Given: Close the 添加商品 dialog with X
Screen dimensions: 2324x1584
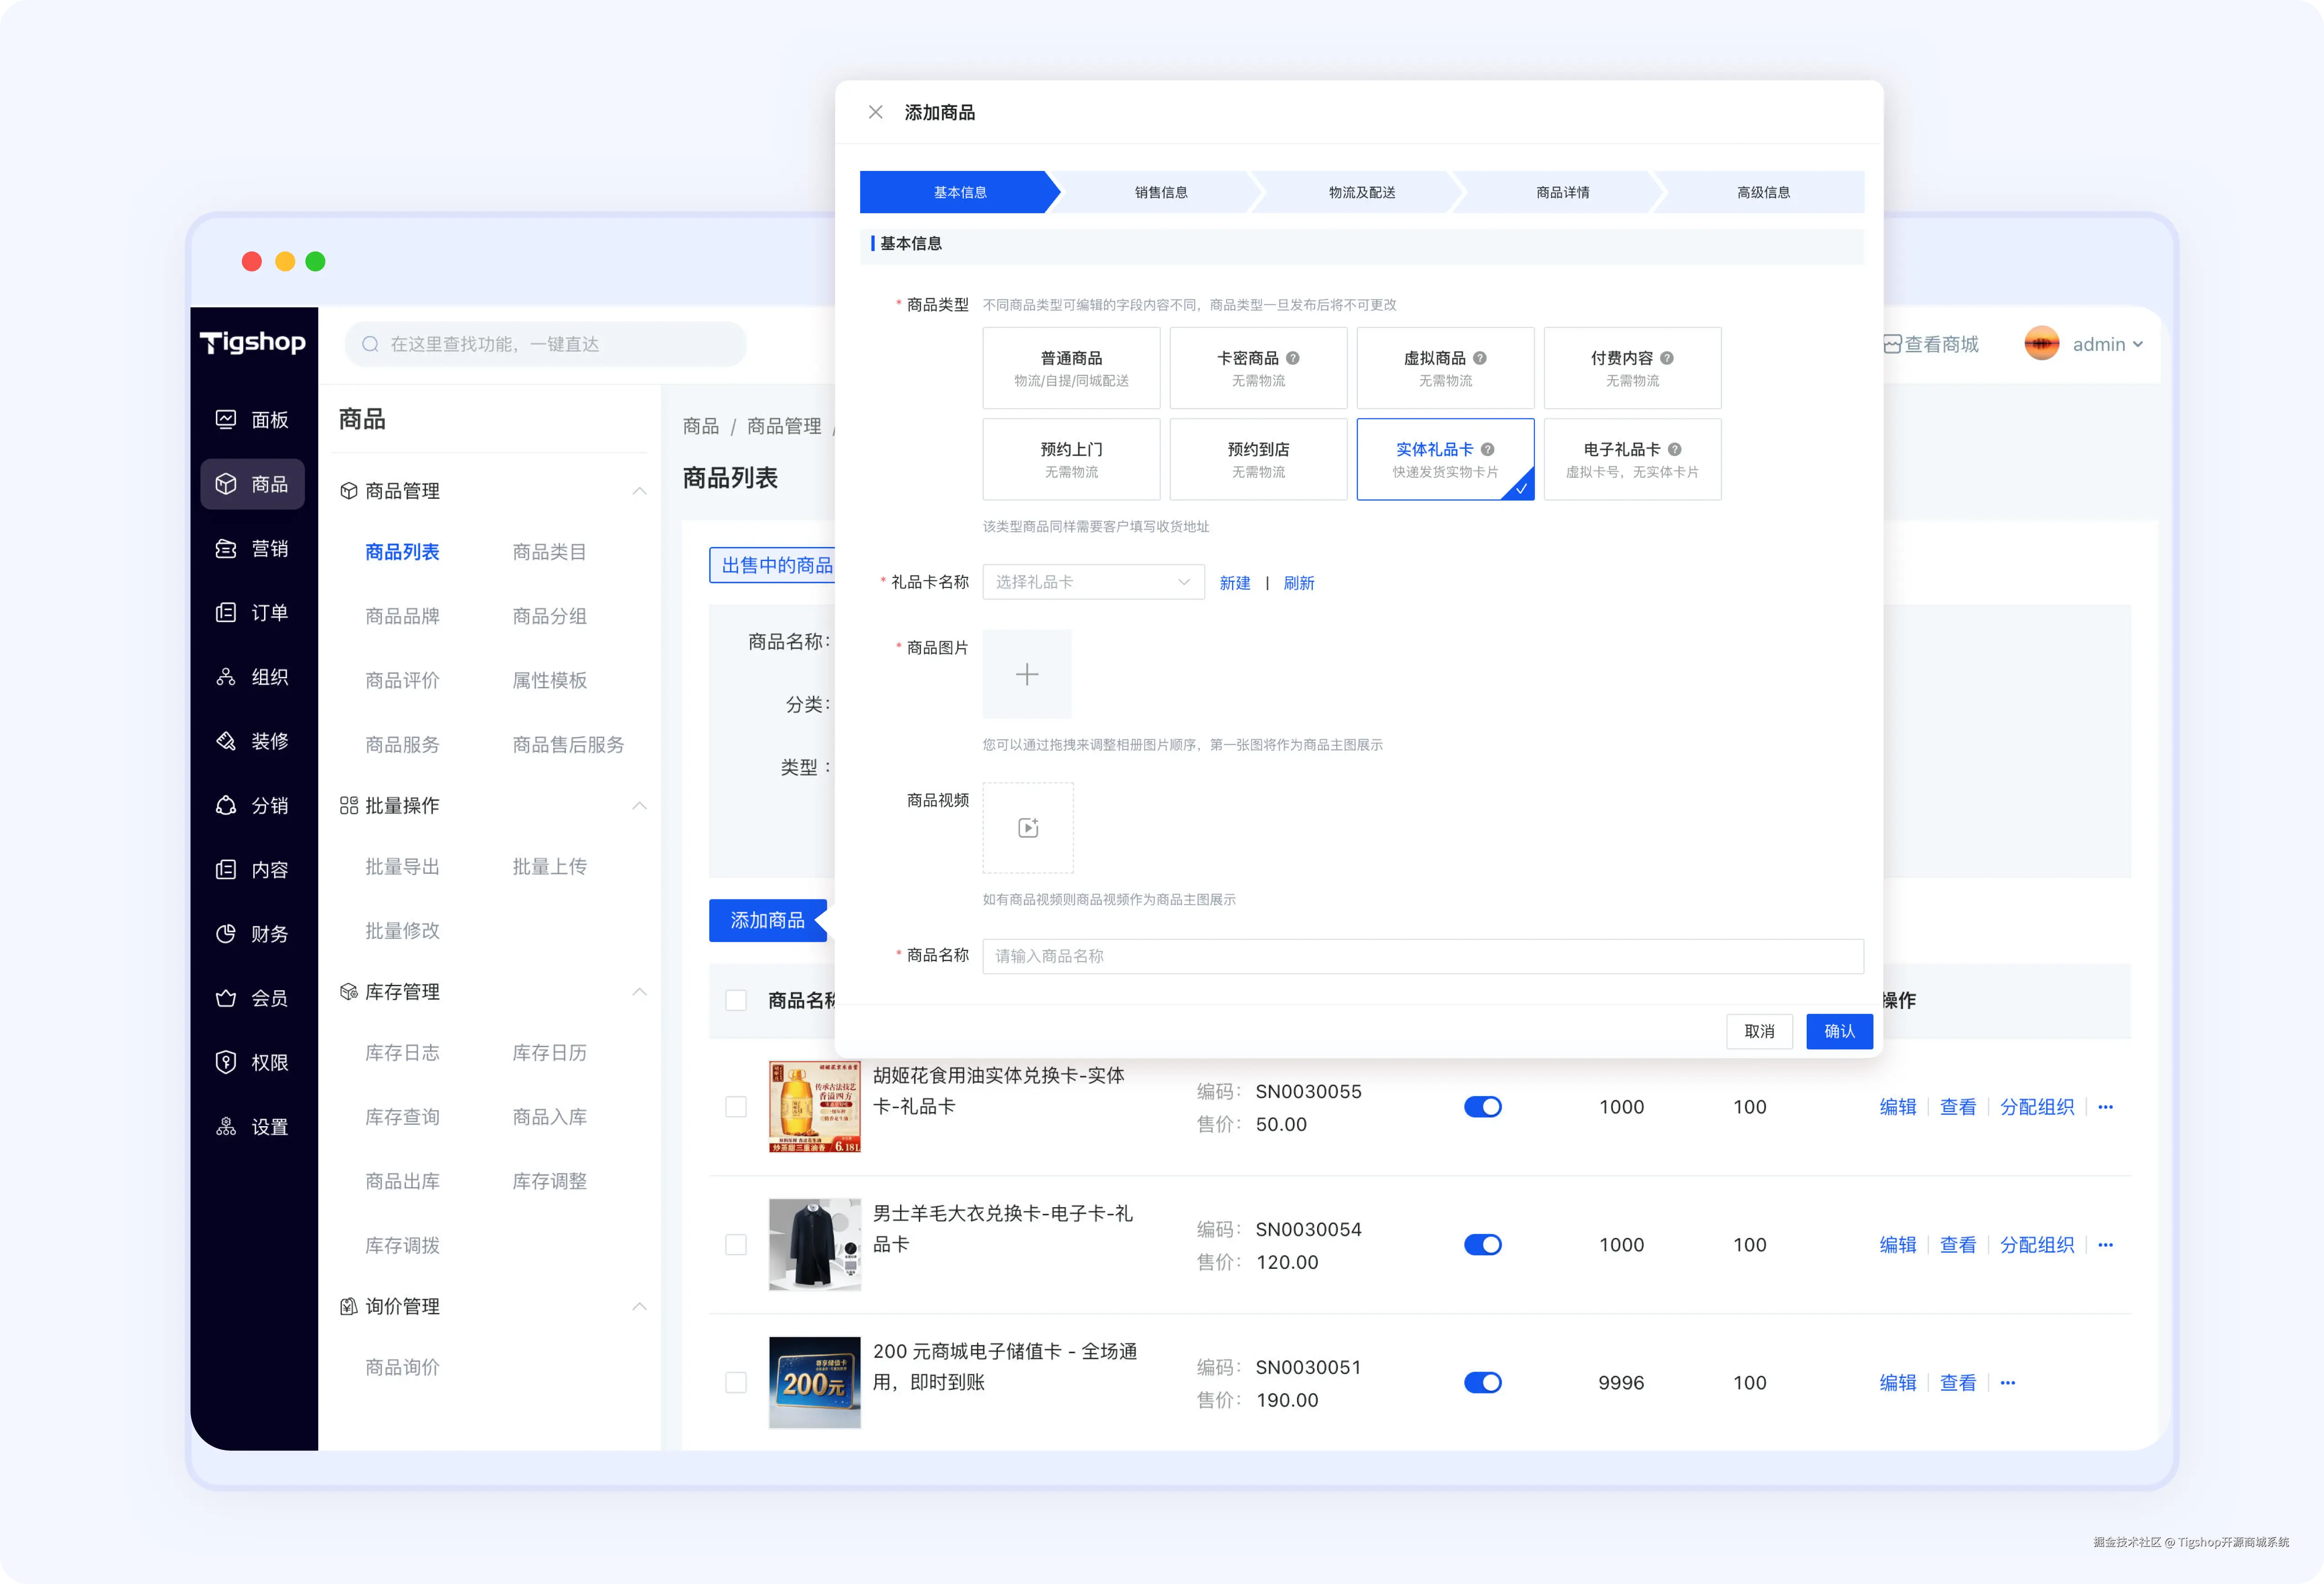Looking at the screenshot, I should pos(875,112).
